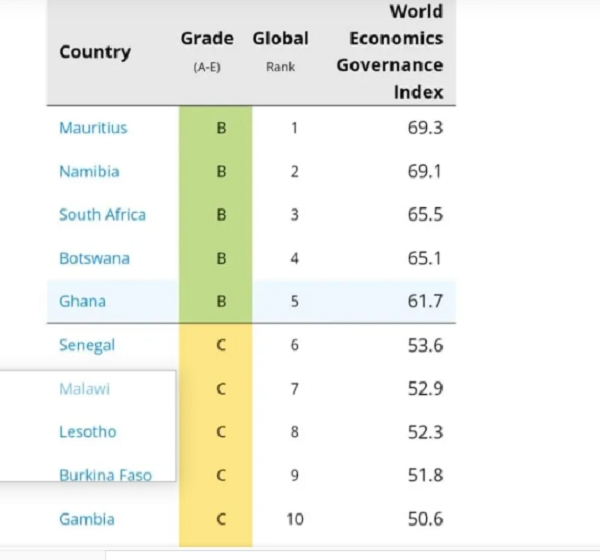
Task: Select Ghana's index value 61.7
Action: tap(422, 301)
